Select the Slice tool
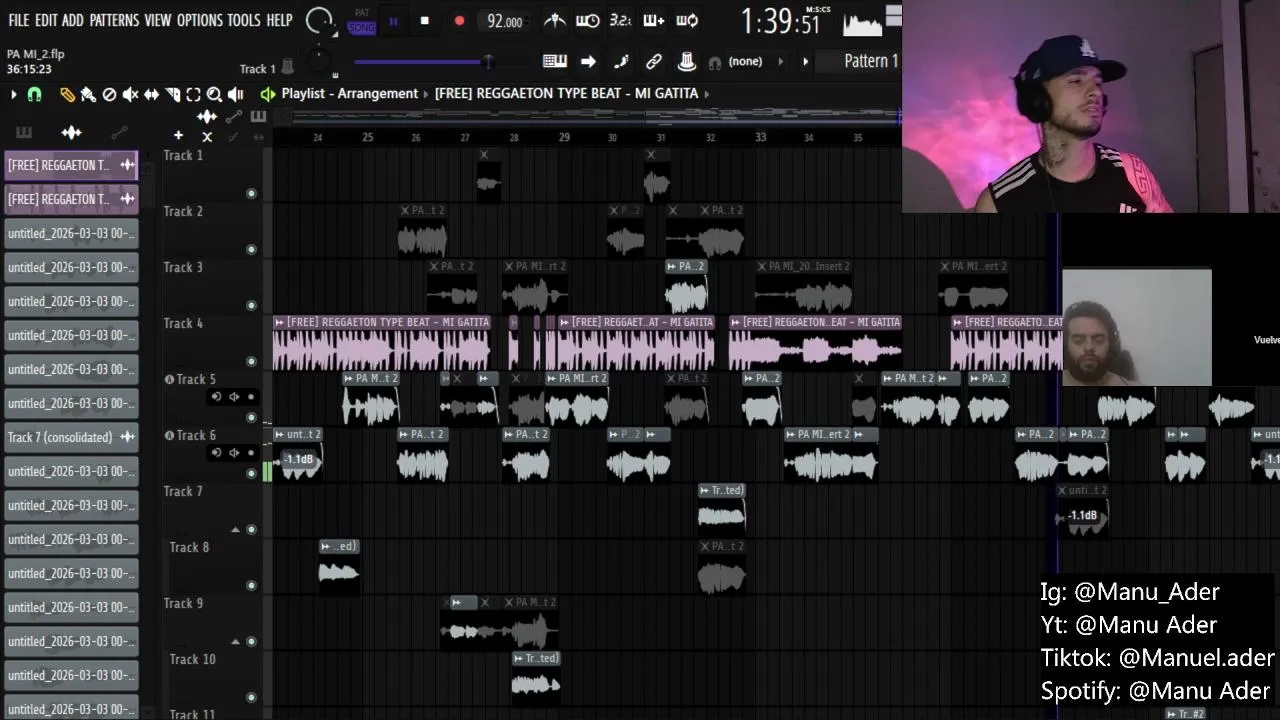This screenshot has width=1280, height=720. (x=172, y=94)
